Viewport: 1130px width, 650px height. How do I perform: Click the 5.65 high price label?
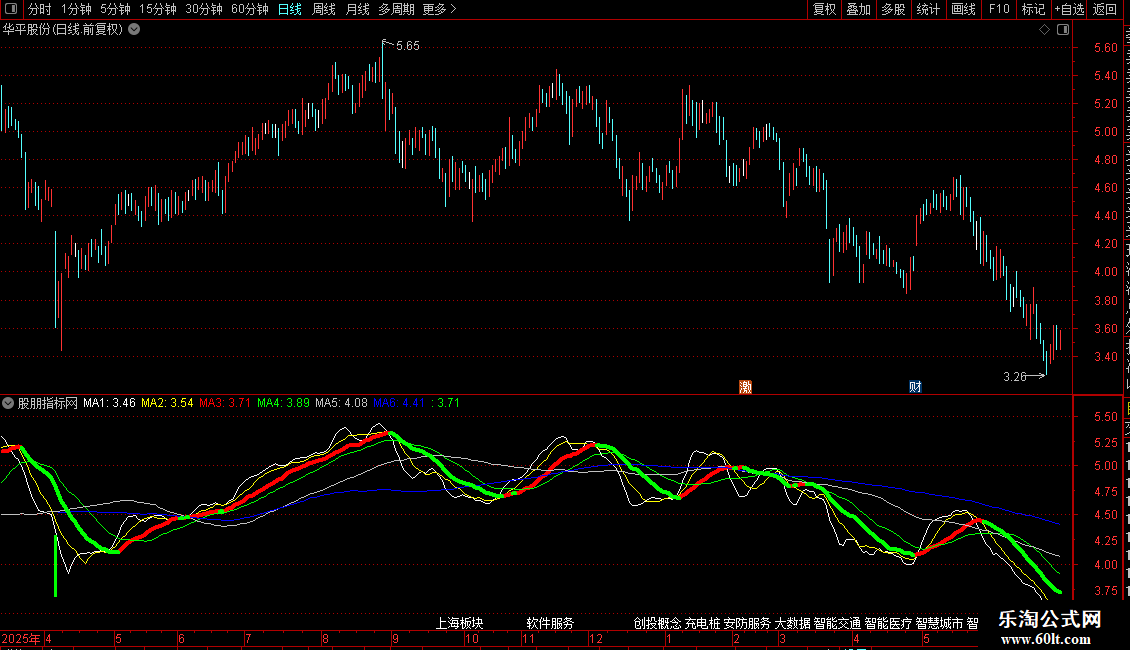pos(408,46)
